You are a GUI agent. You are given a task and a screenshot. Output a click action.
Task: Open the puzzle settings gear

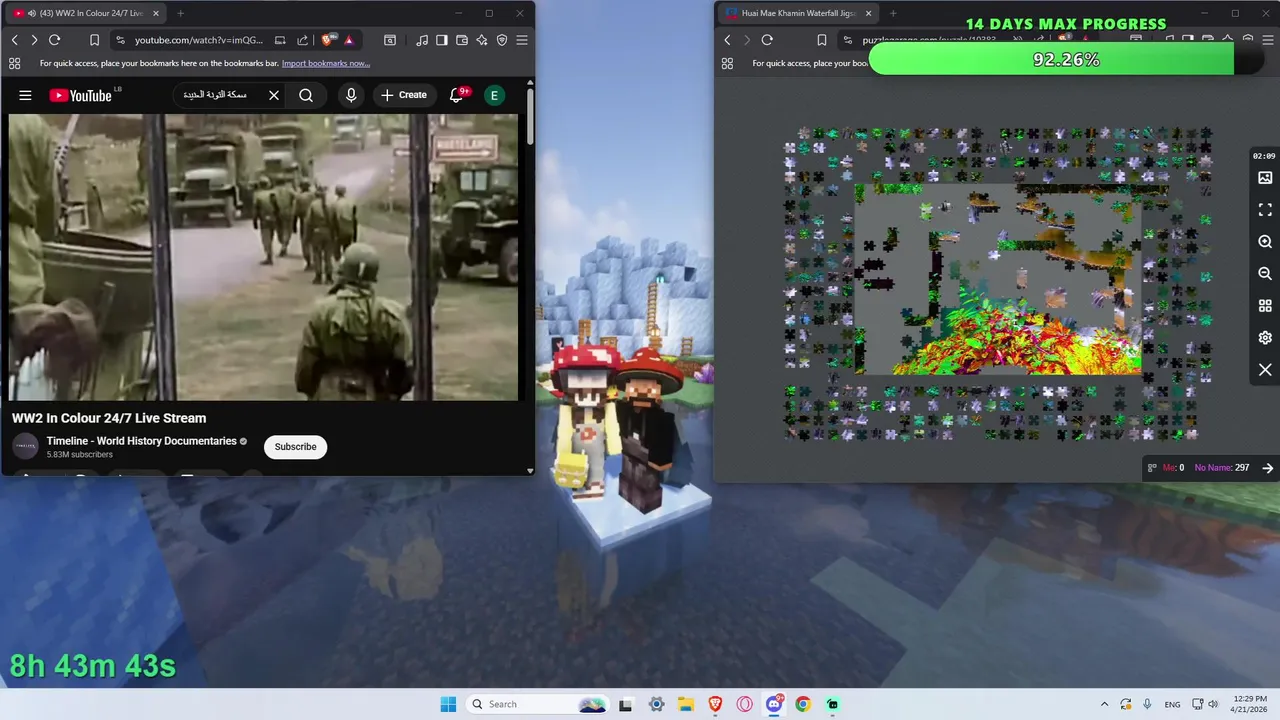click(1265, 338)
